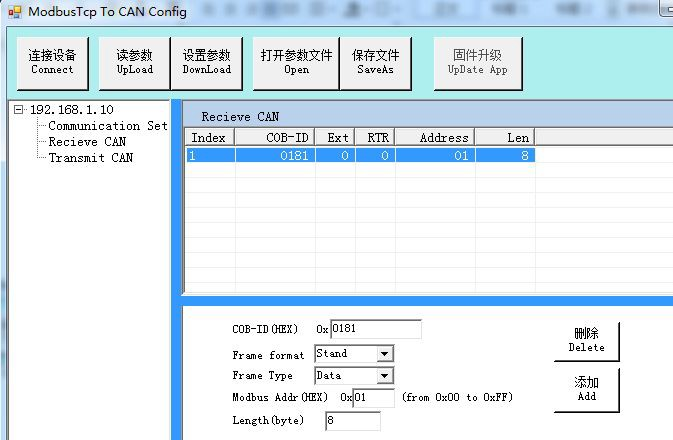This screenshot has height=440, width=673.
Task: Select Communication Set in the tree
Action: (x=108, y=126)
